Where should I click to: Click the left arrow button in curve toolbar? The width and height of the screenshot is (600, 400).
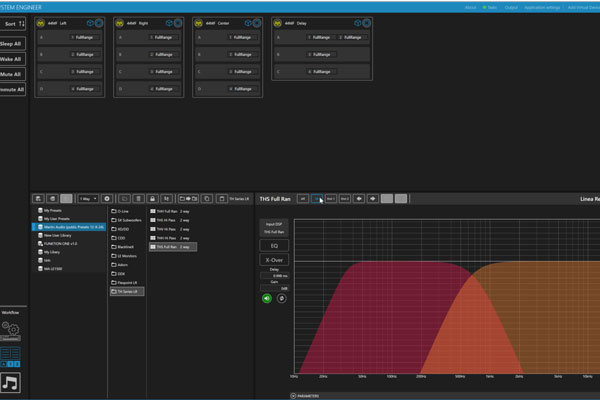[359, 199]
